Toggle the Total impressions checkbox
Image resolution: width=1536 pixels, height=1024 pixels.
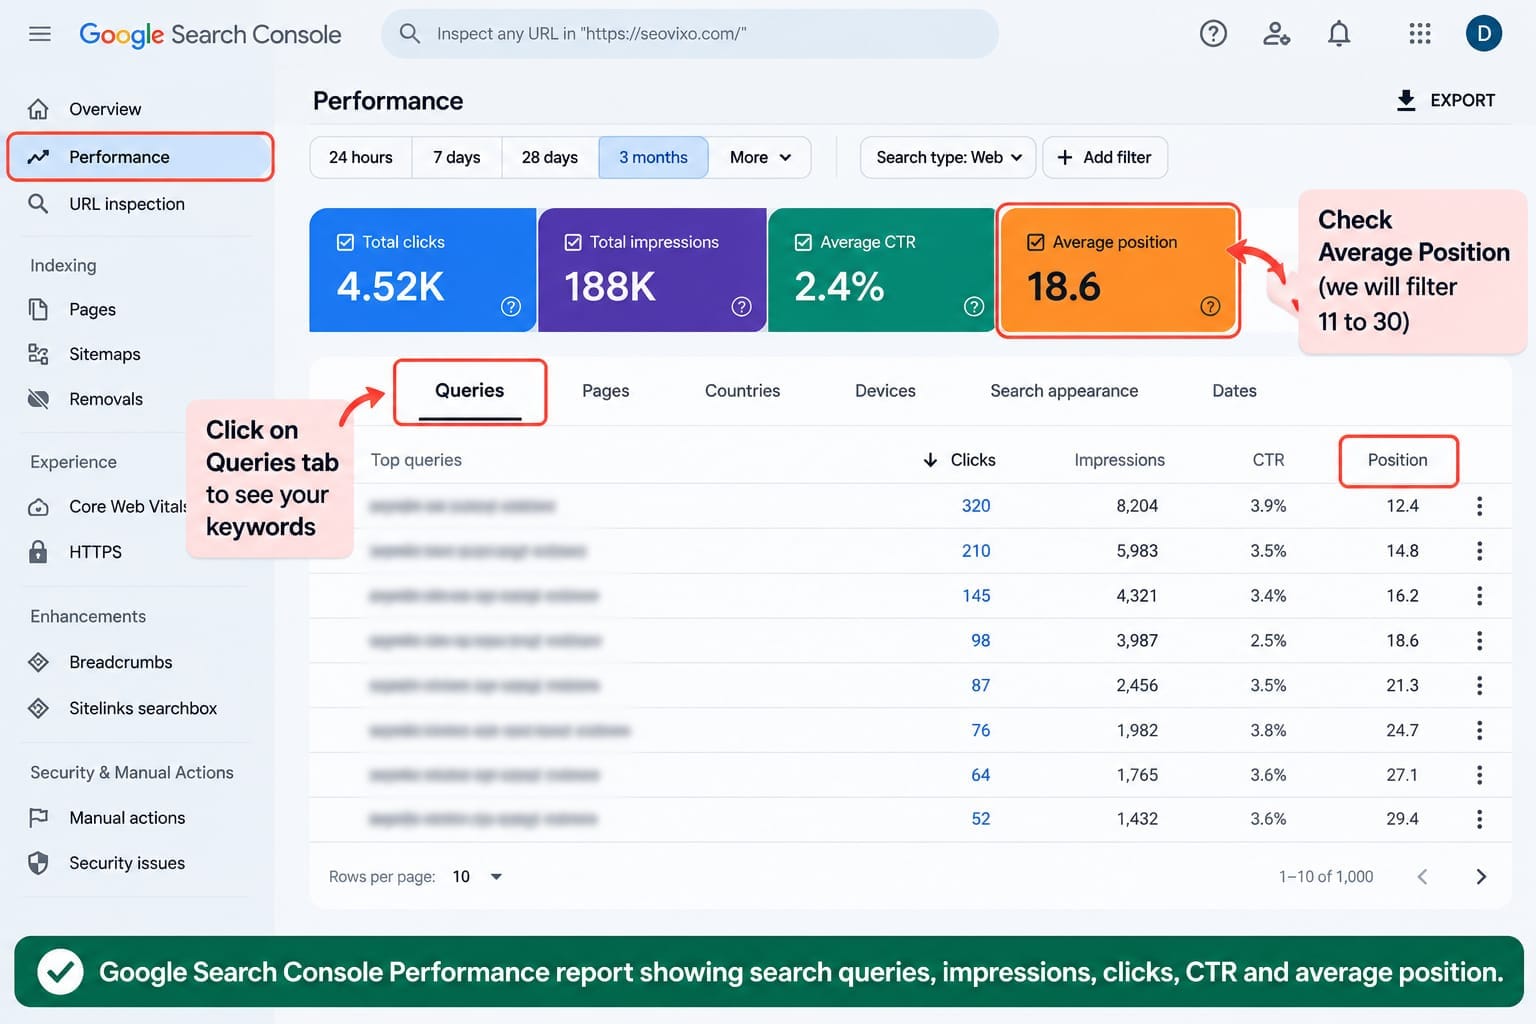(573, 242)
